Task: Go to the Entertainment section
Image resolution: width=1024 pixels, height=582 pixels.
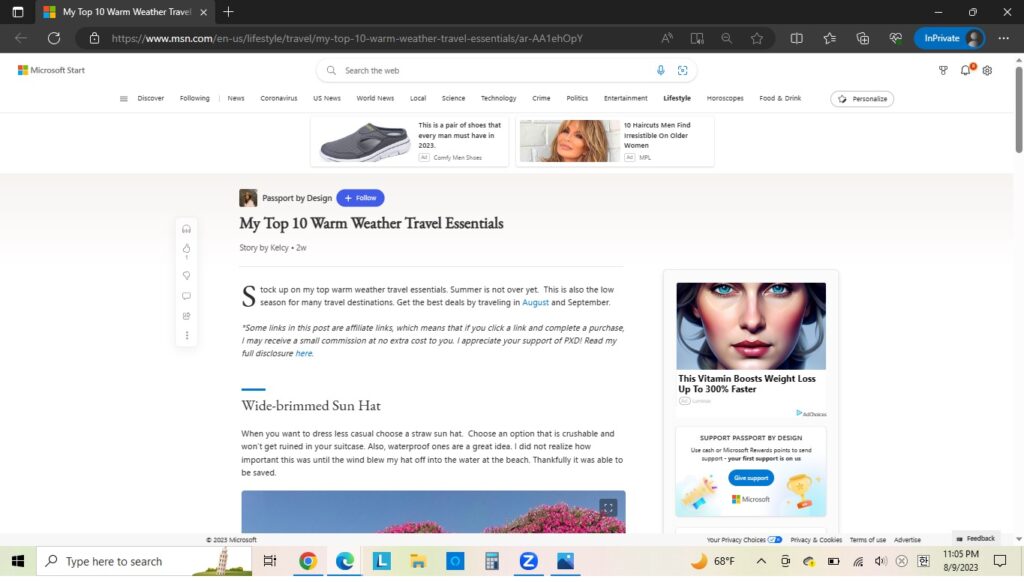Action: pos(625,99)
